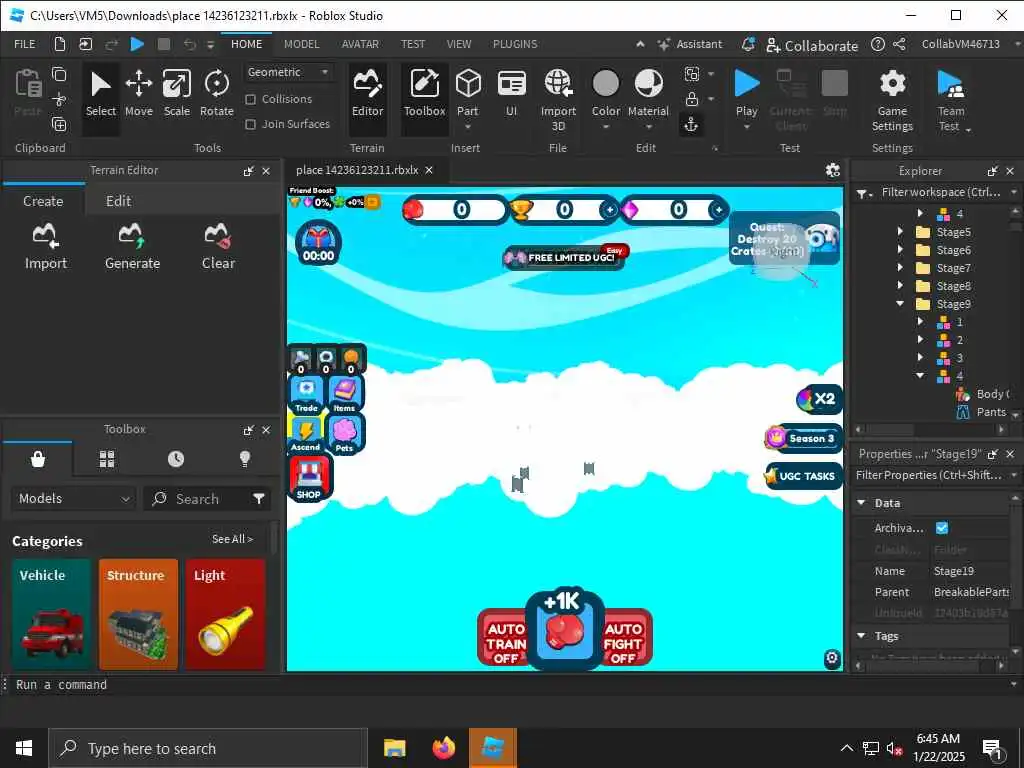Open Firefox from the taskbar

pyautogui.click(x=443, y=748)
